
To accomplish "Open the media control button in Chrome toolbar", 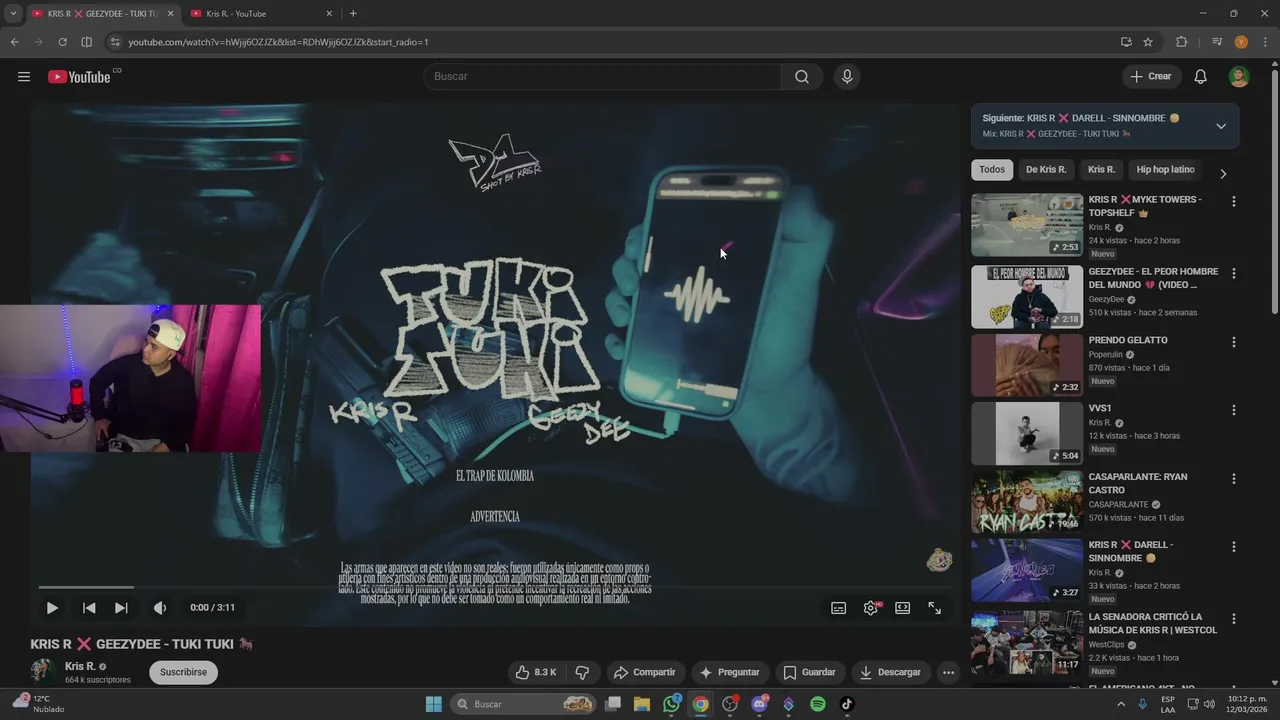I will click(1217, 42).
